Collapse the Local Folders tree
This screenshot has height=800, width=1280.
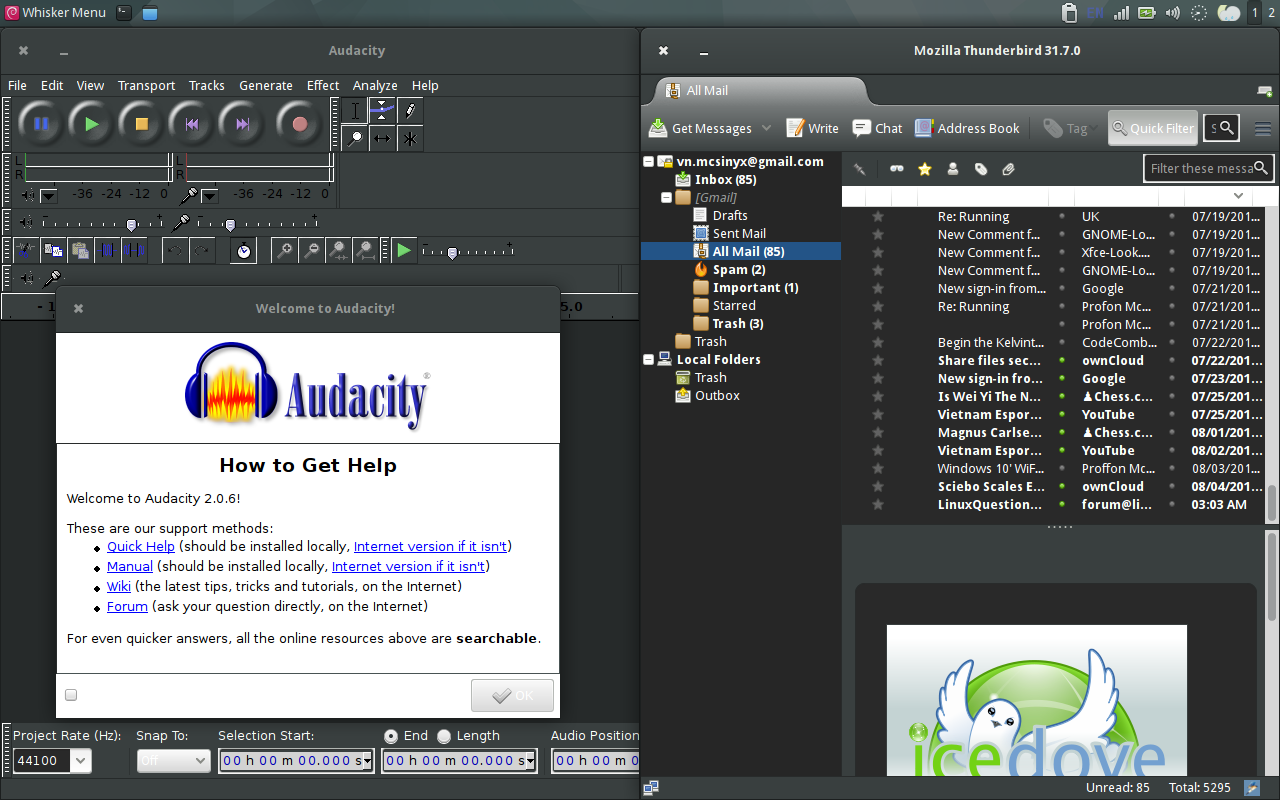[649, 359]
